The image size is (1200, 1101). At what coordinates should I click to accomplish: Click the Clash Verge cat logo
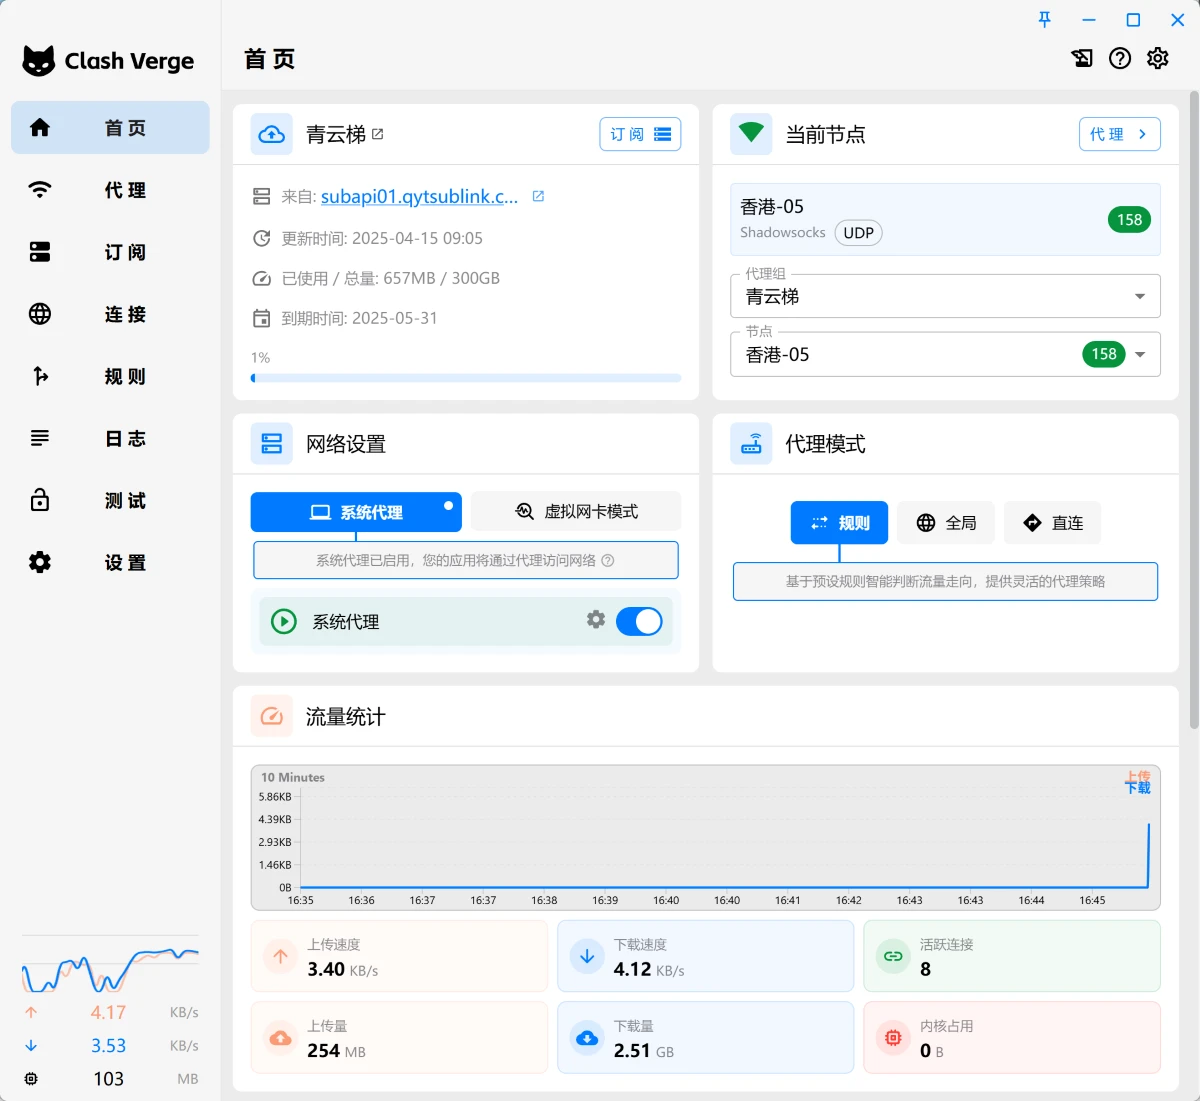click(x=39, y=61)
